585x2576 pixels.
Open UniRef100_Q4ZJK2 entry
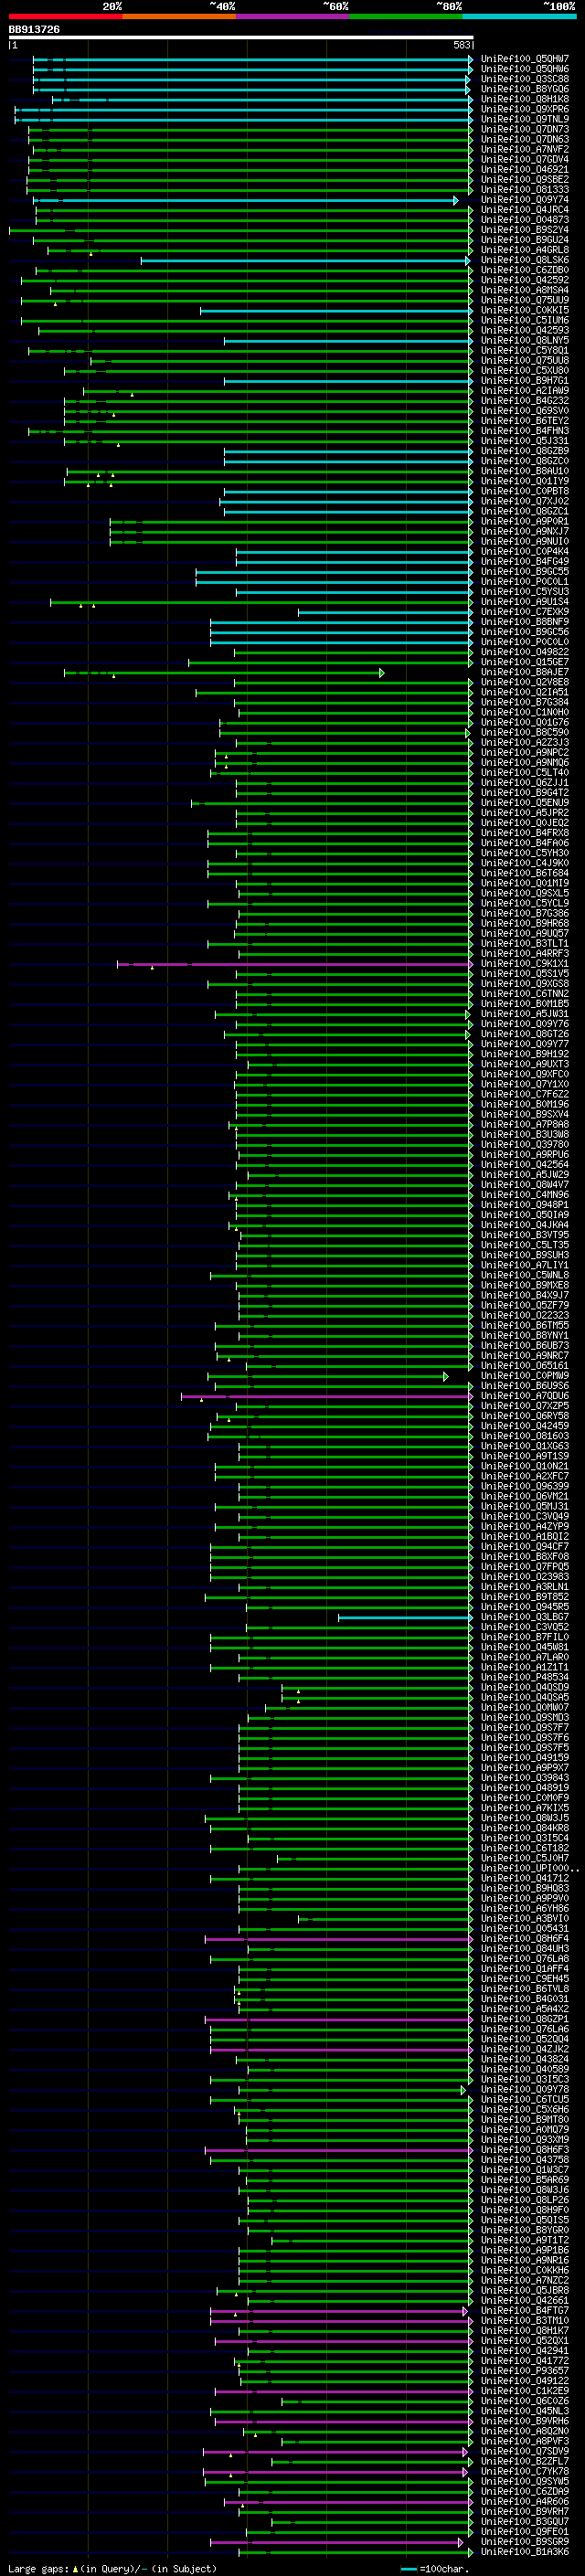click(x=525, y=2049)
